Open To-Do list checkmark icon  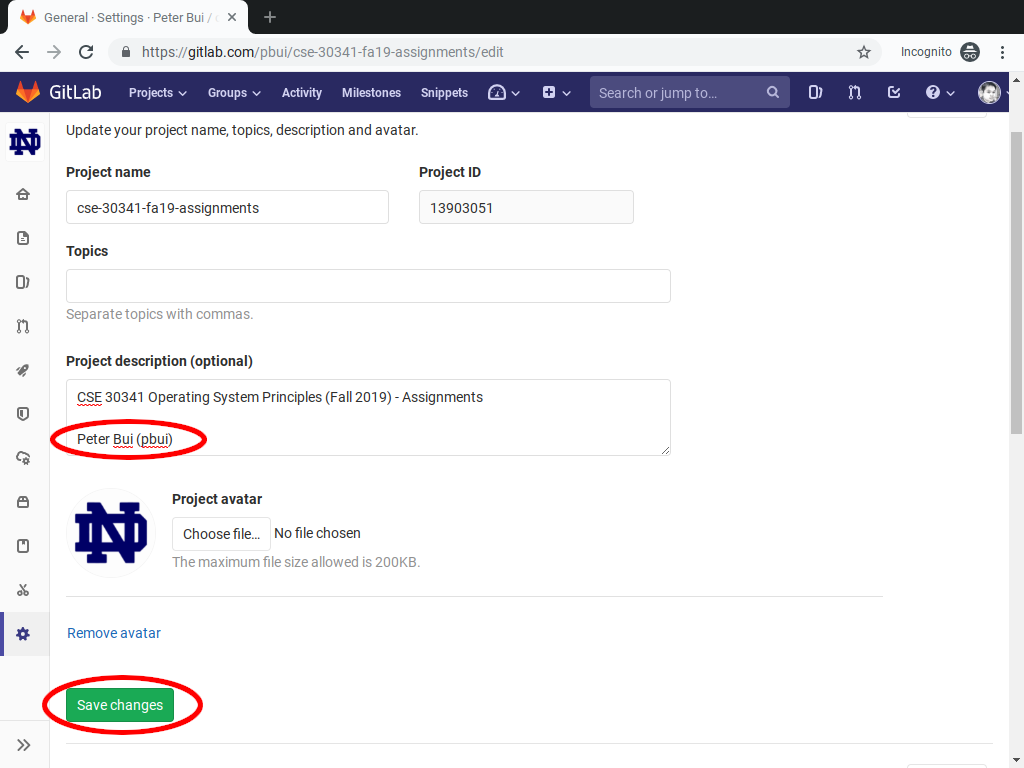click(894, 92)
